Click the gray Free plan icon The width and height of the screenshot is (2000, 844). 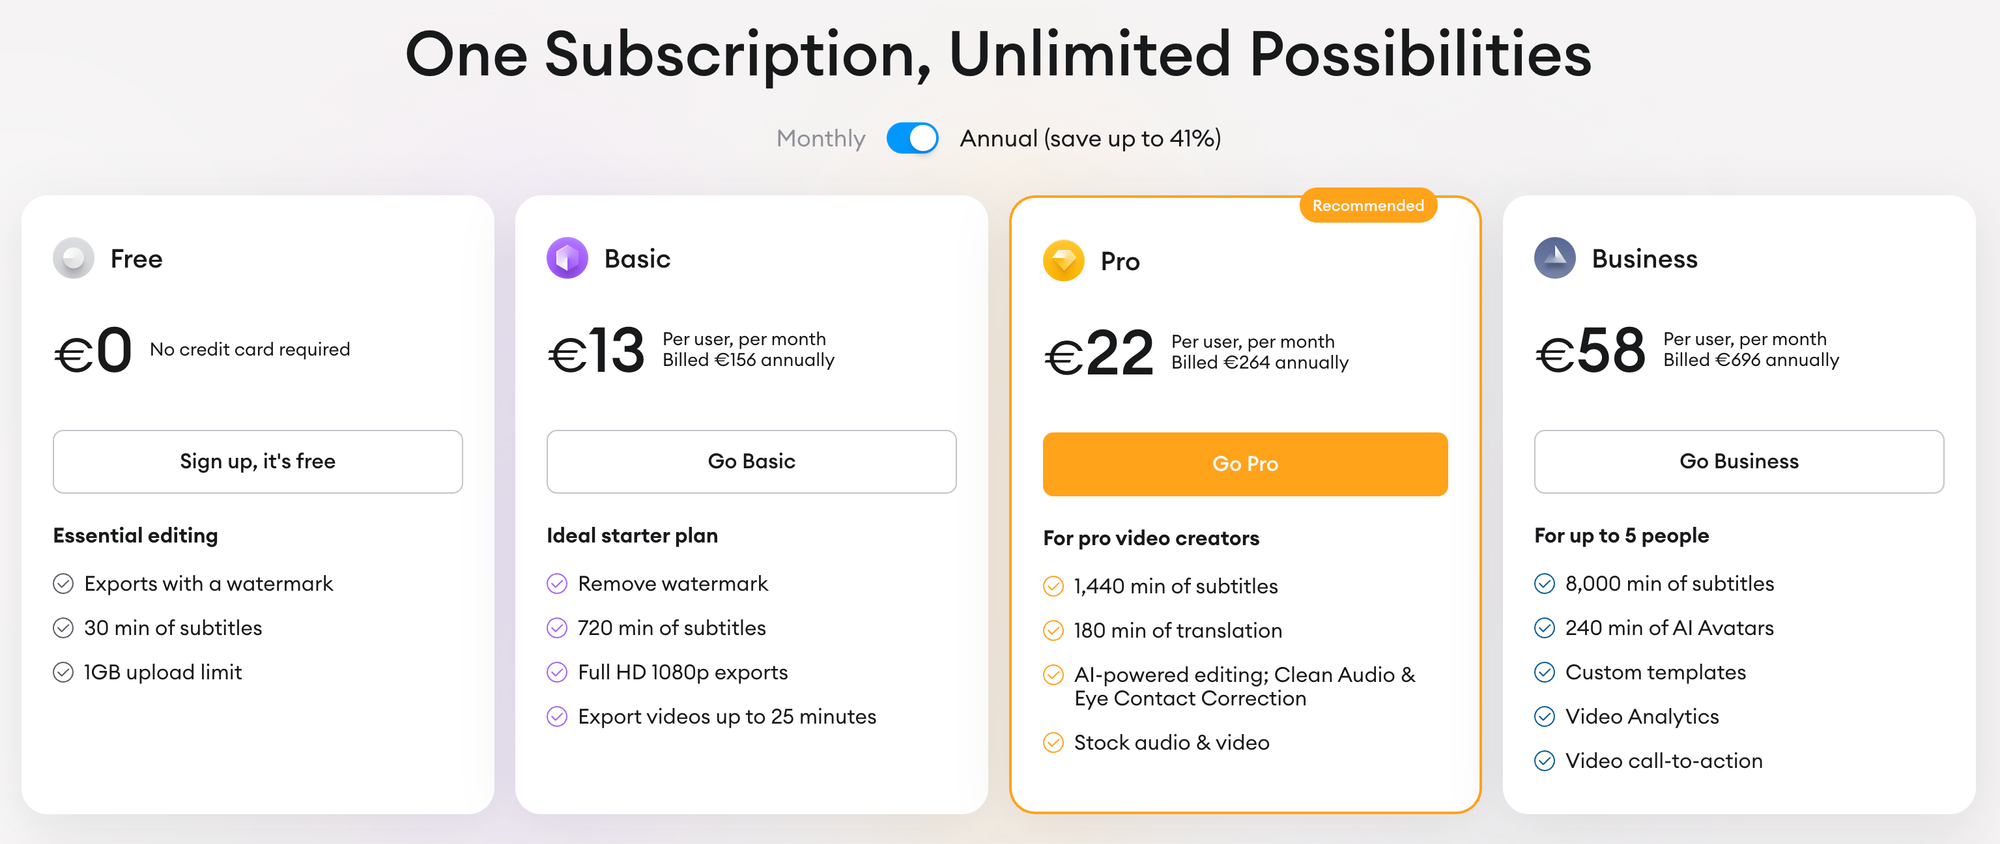pos(74,258)
